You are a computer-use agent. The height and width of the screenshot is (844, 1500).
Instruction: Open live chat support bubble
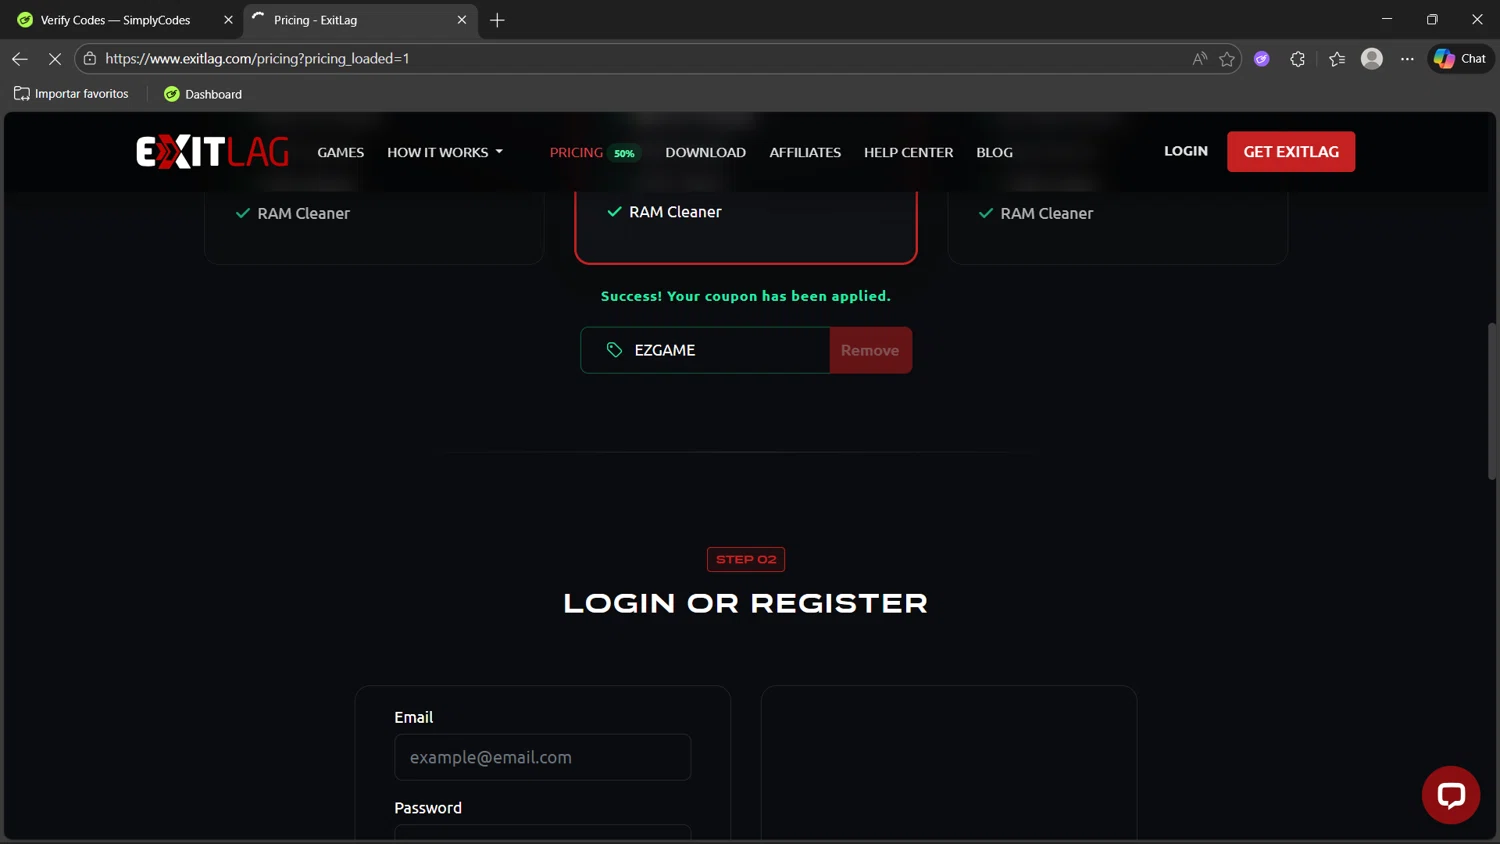1451,795
